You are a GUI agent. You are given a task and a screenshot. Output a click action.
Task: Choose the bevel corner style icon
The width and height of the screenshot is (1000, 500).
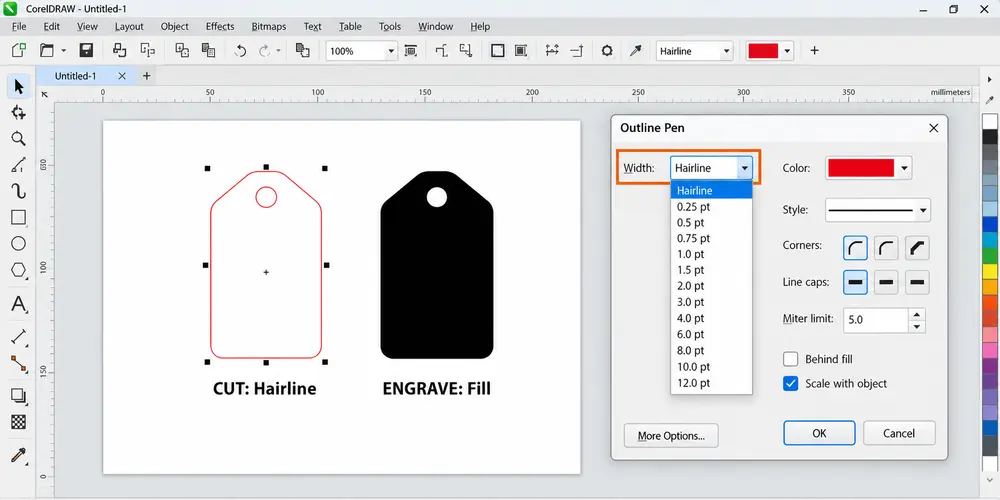[x=917, y=248]
